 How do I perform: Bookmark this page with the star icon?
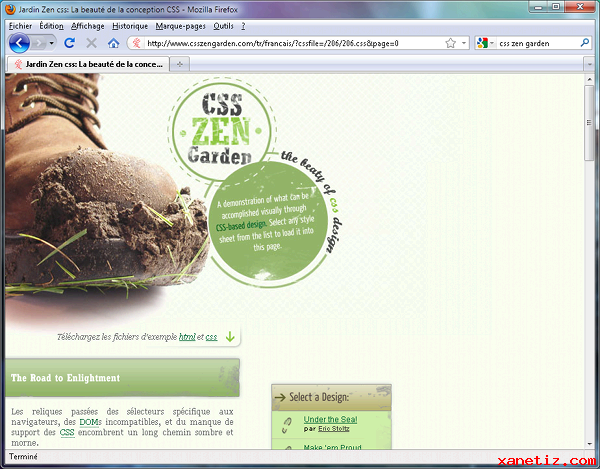(x=451, y=43)
